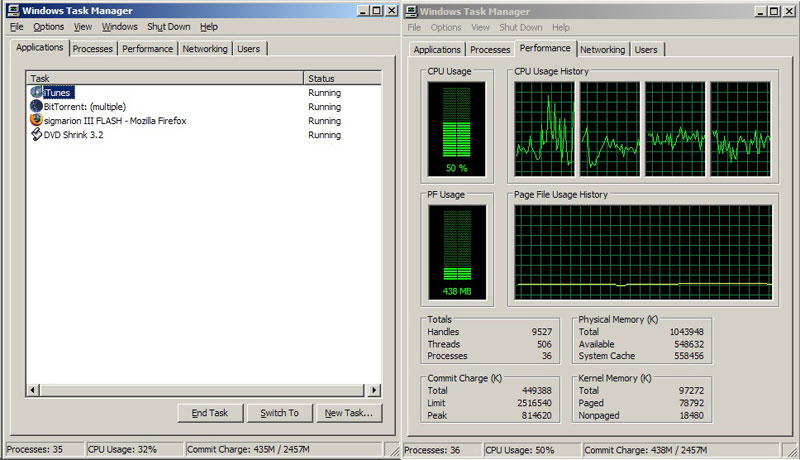Select Applications tab in left window
800x460 pixels.
point(39,47)
